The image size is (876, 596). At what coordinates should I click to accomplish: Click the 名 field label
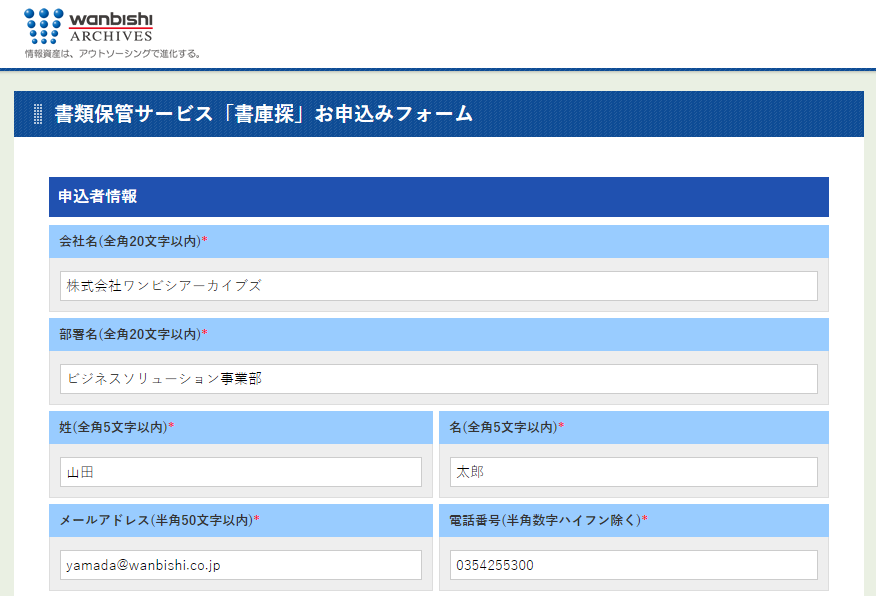pyautogui.click(x=503, y=428)
